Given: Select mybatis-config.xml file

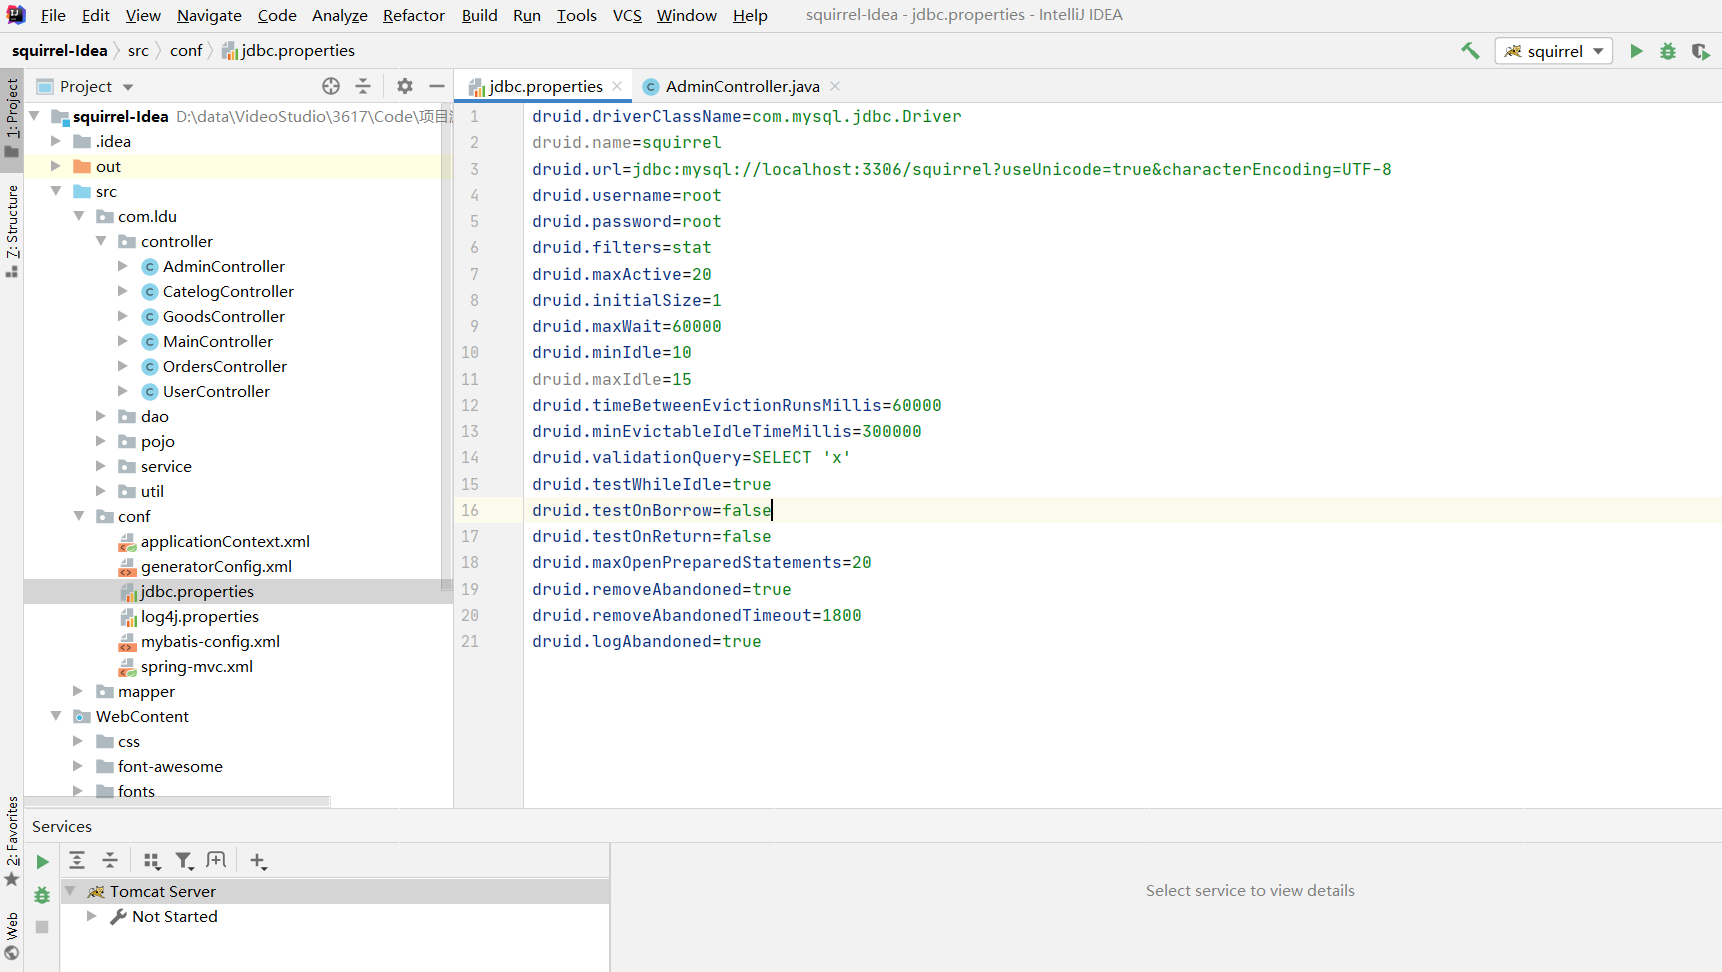Looking at the screenshot, I should pyautogui.click(x=210, y=641).
